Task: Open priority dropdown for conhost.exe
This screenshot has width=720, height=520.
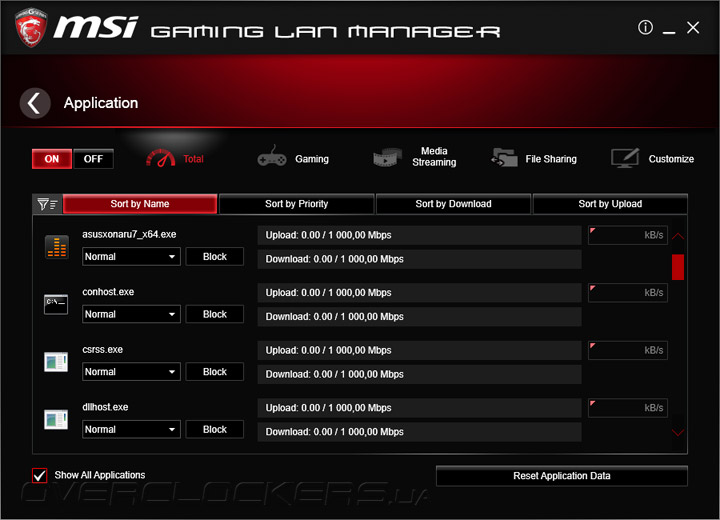Action: pyautogui.click(x=131, y=314)
